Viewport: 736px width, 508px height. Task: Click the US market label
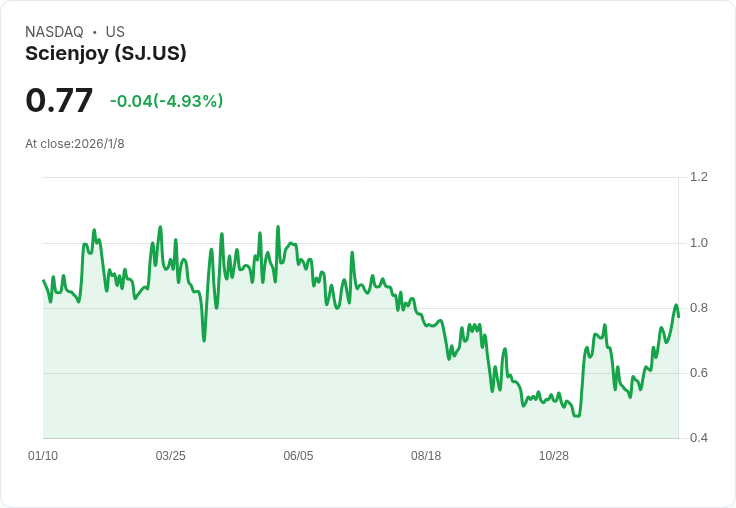(x=115, y=32)
